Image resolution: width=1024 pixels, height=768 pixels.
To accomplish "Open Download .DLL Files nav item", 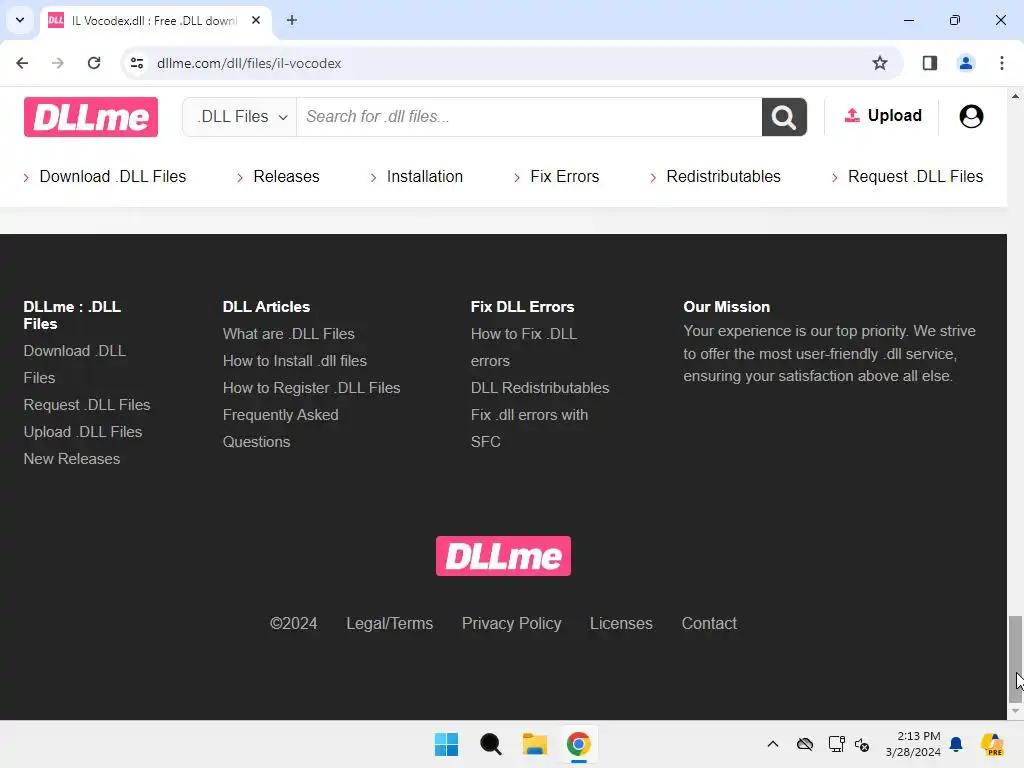I will click(112, 176).
